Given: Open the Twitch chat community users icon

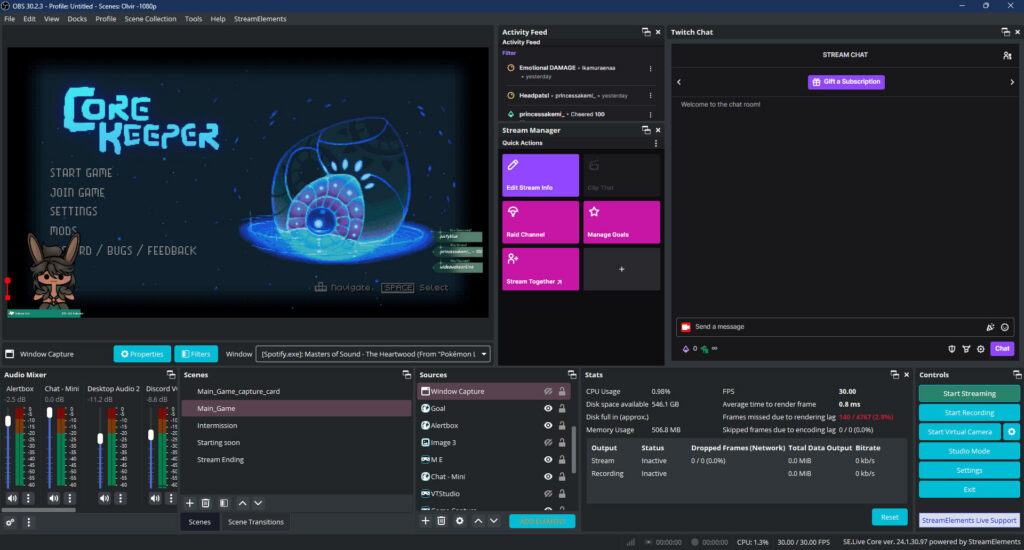Looking at the screenshot, I should pos(1007,55).
